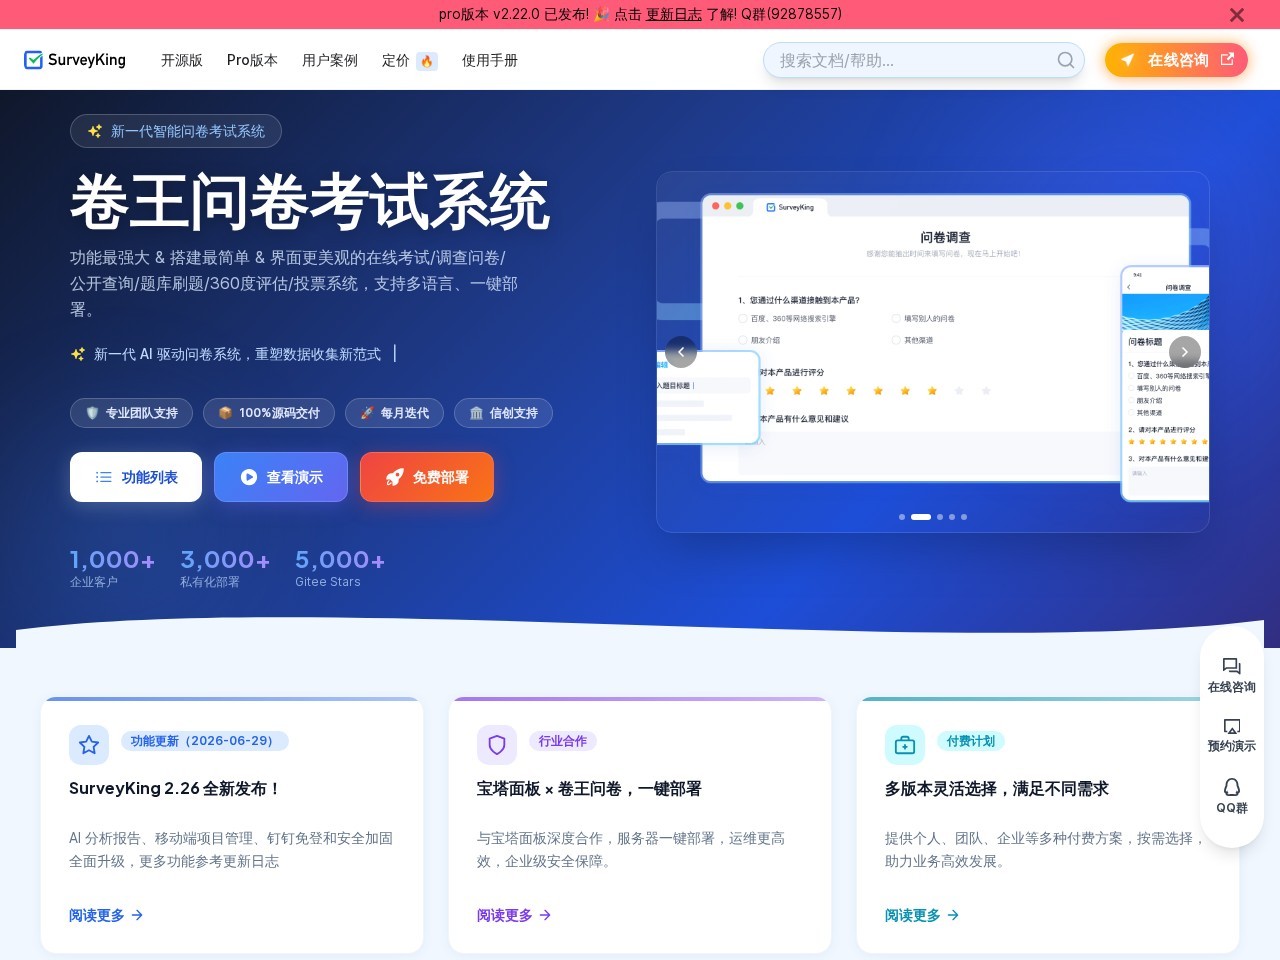Click the 专业团队支持 tag
This screenshot has height=960, width=1280.
[131, 413]
